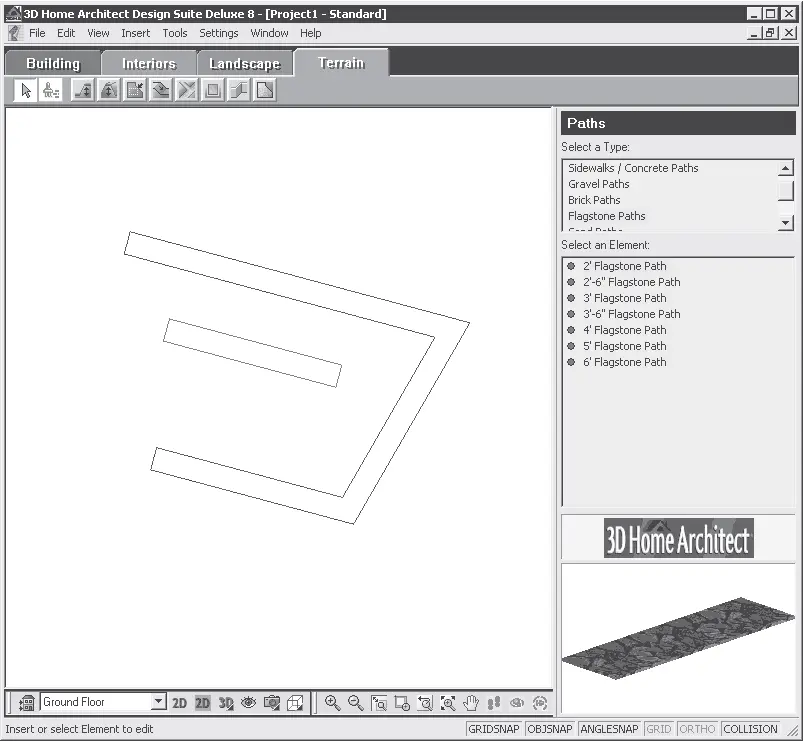Pick the cutout terrain tool with down arrow
The image size is (803, 741).
click(161, 91)
